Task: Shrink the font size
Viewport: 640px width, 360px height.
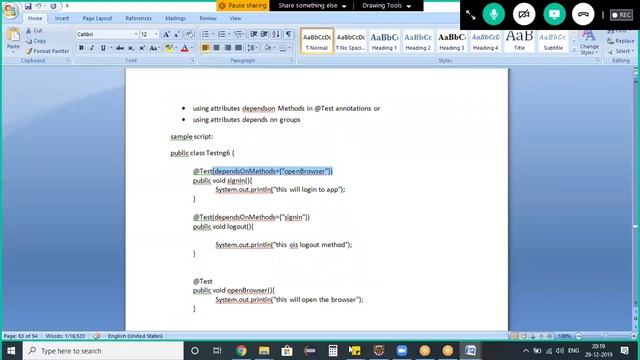Action: click(x=177, y=35)
